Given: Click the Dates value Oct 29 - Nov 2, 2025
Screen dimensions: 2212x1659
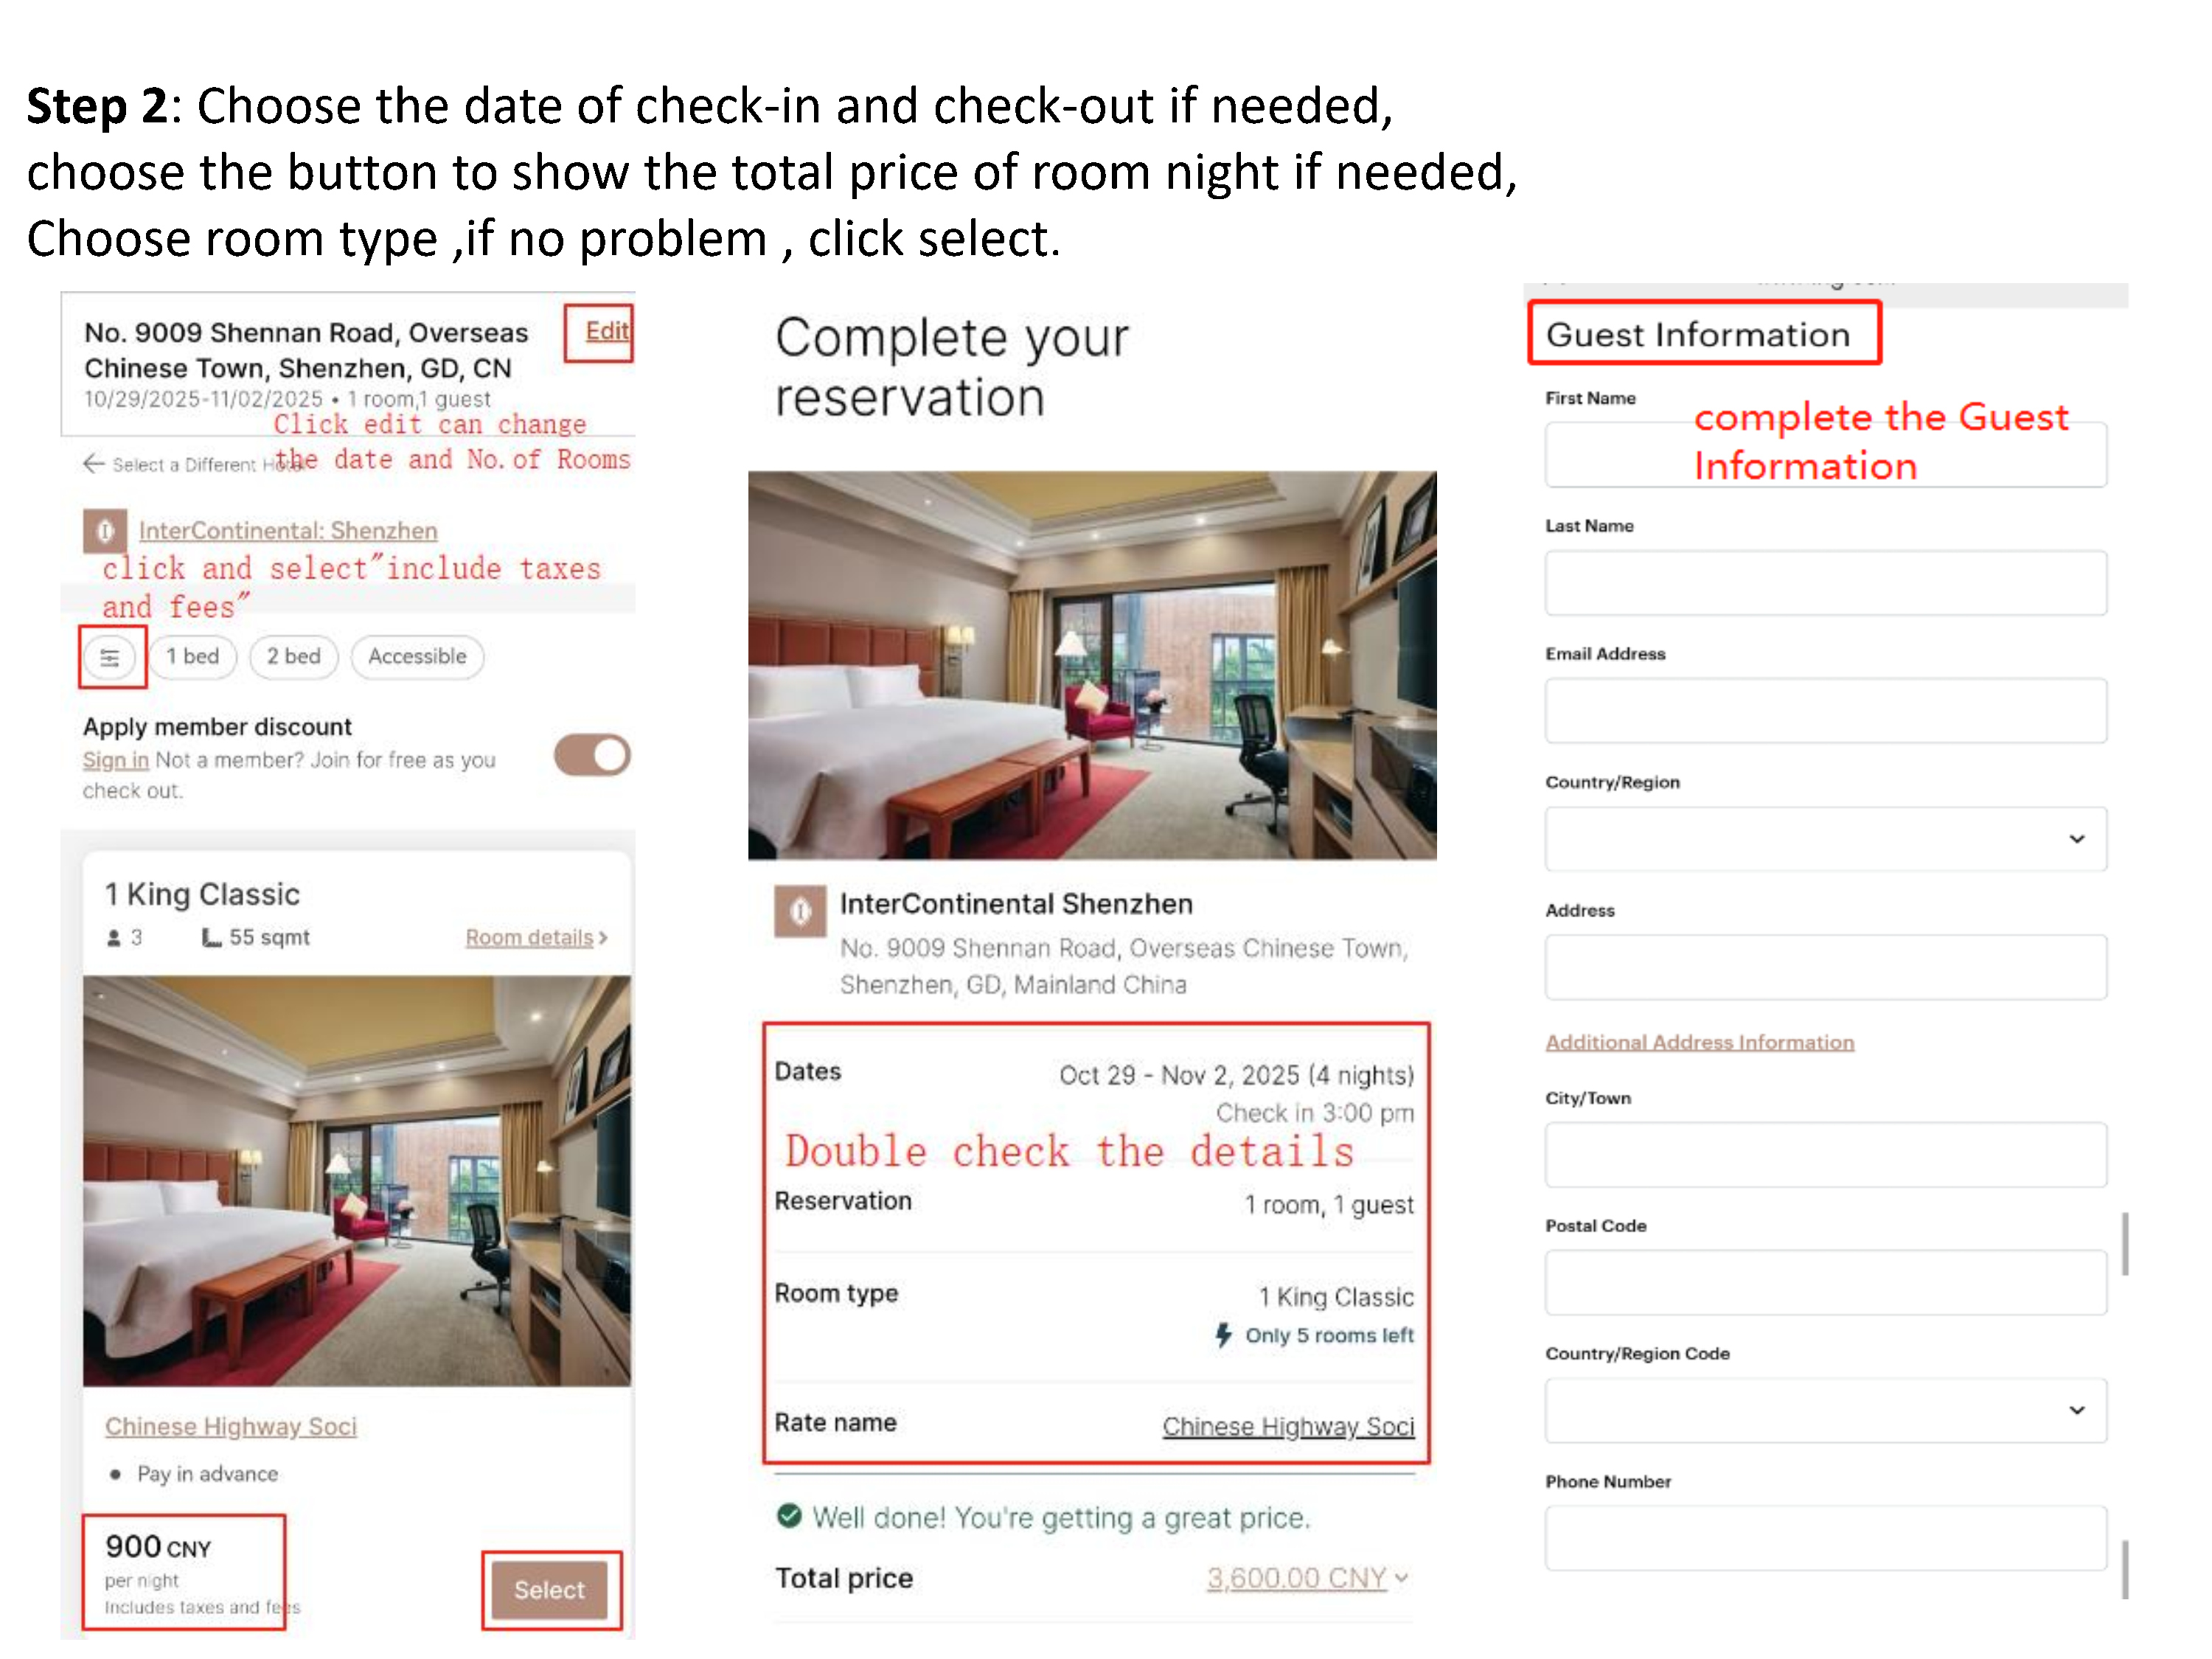Looking at the screenshot, I should (x=1236, y=1075).
